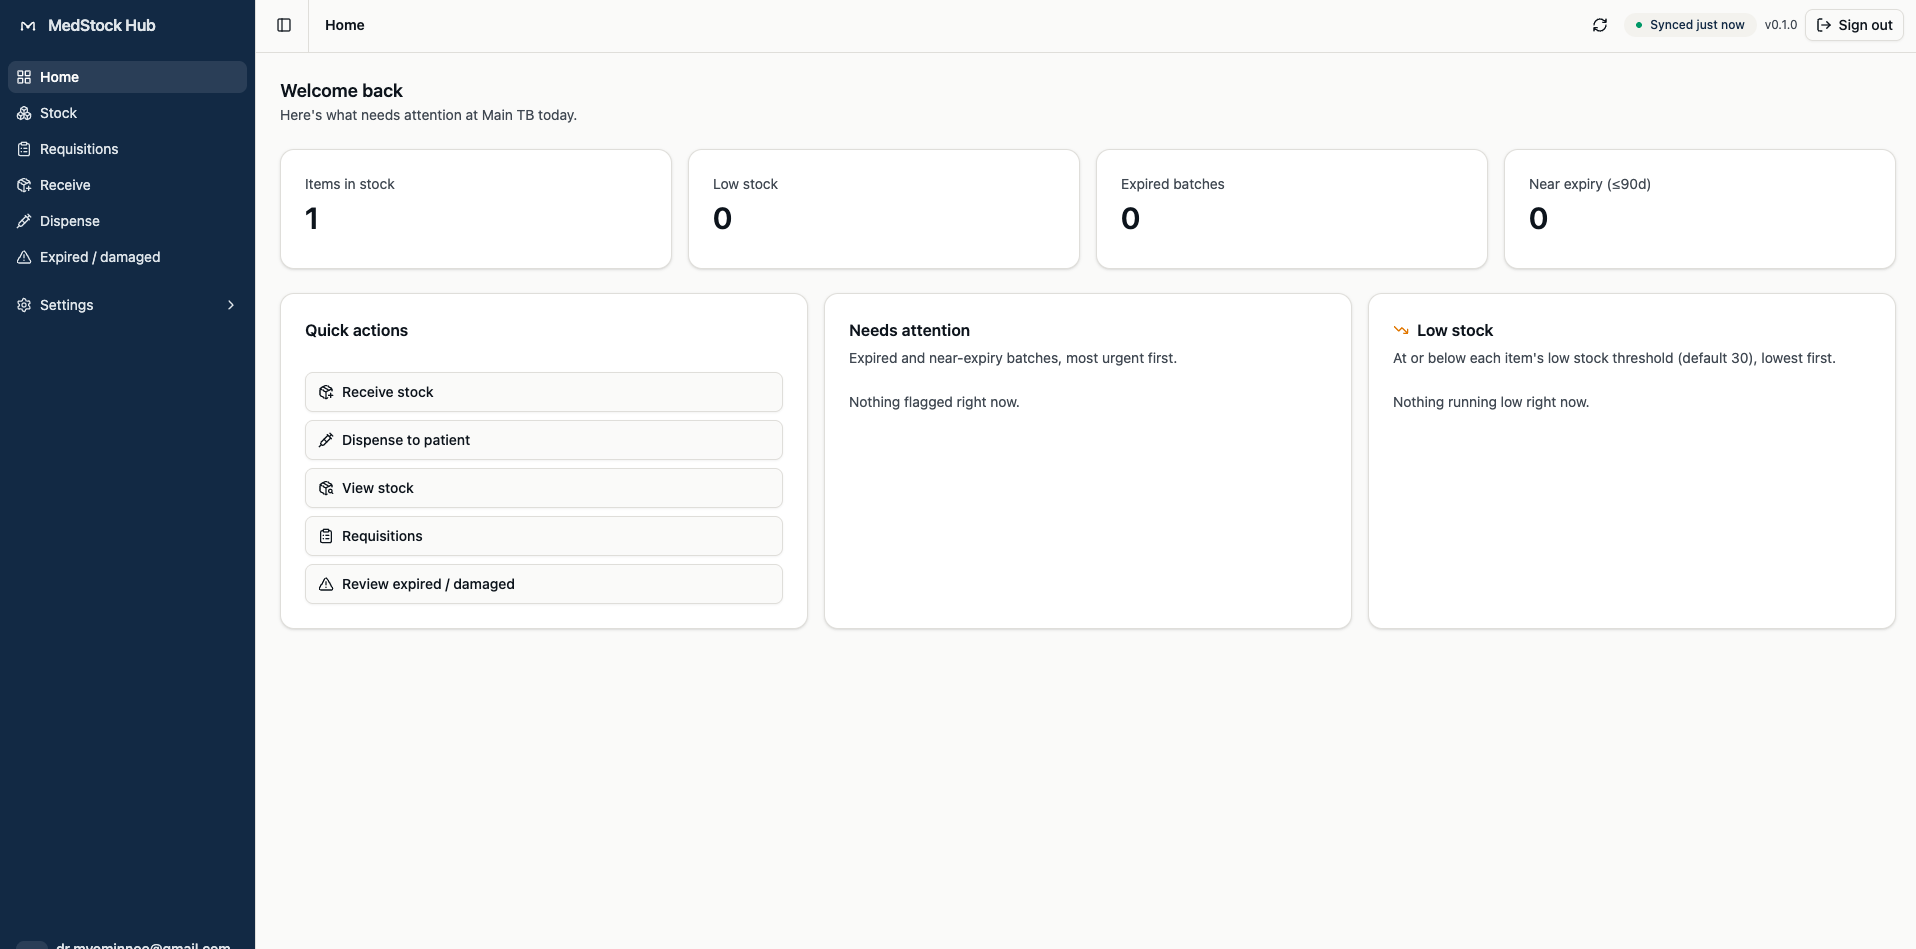Screen dimensions: 1916x949
Task: Click the refresh sync icon
Action: tap(1600, 25)
